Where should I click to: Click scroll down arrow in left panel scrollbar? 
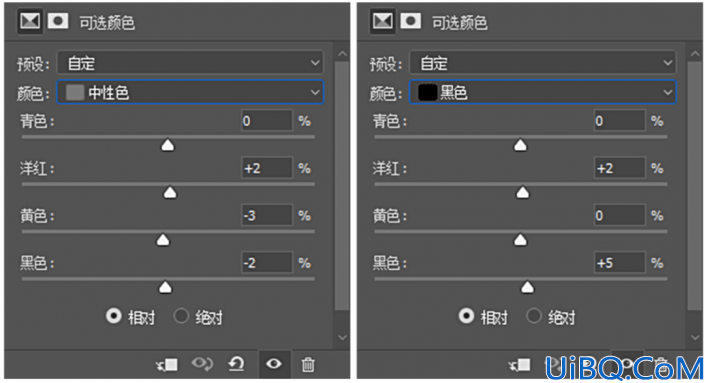[x=343, y=337]
